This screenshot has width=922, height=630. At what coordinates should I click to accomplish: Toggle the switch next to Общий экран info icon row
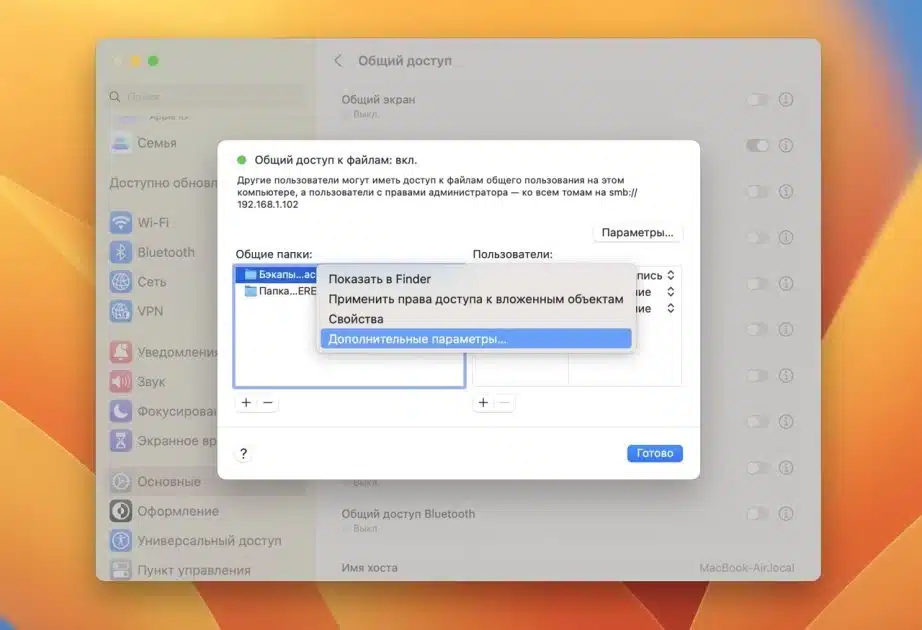click(x=757, y=99)
